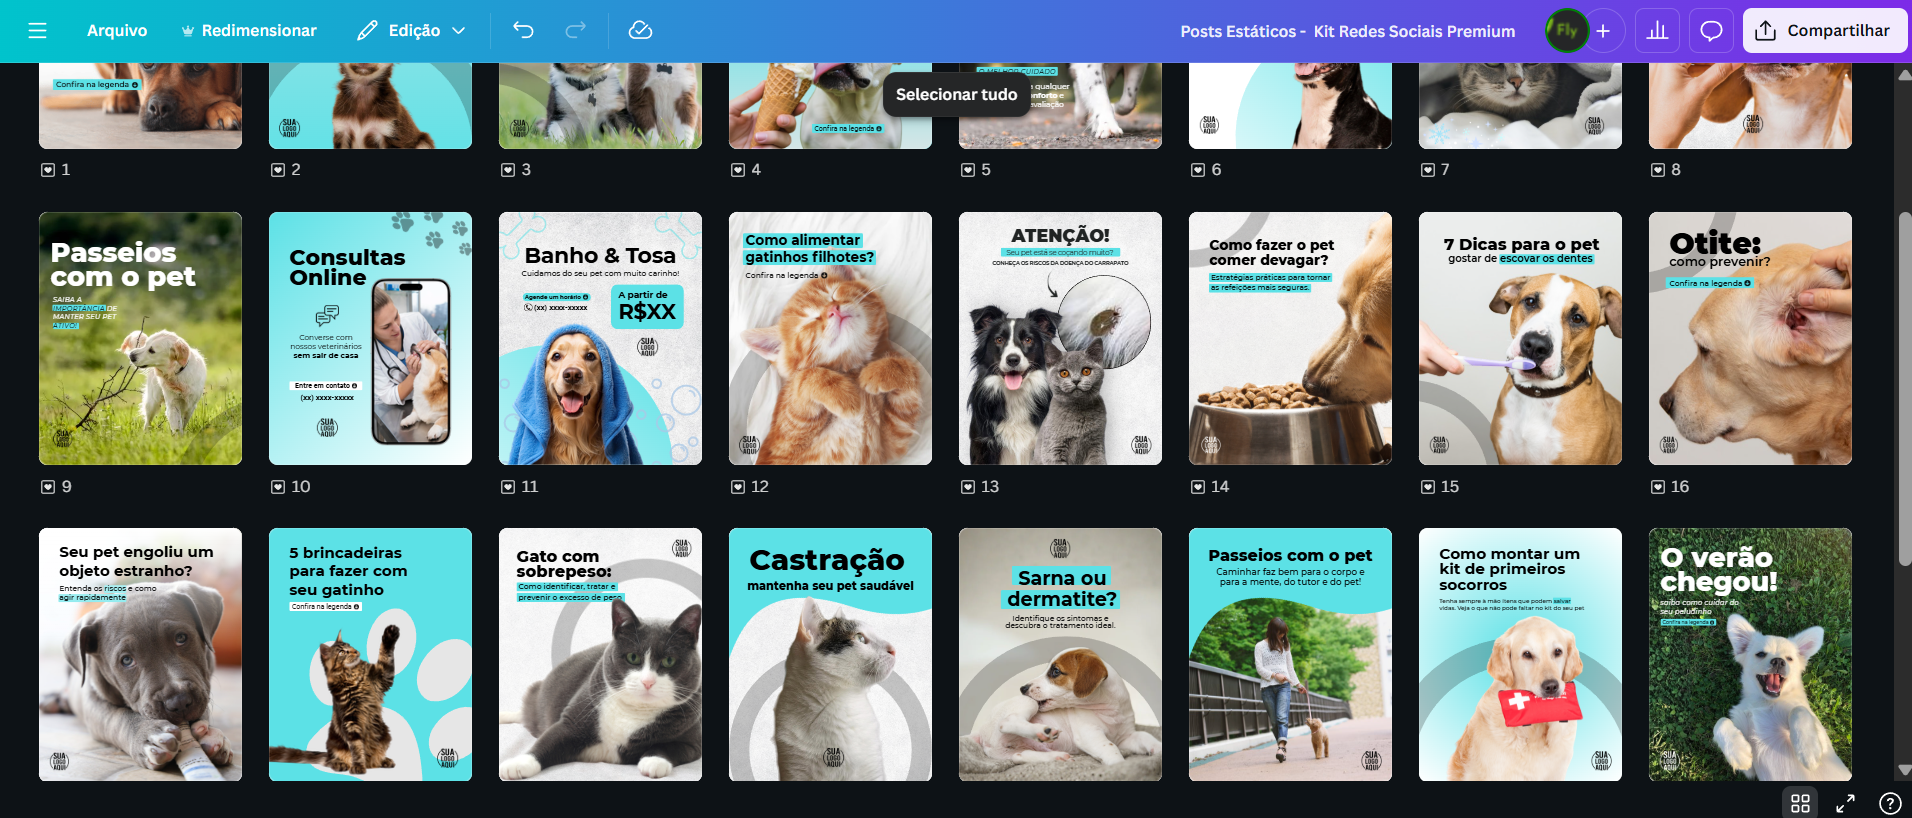The width and height of the screenshot is (1912, 818).
Task: Select Como fazer o pet comer devagar thumbnail
Action: pos(1290,338)
